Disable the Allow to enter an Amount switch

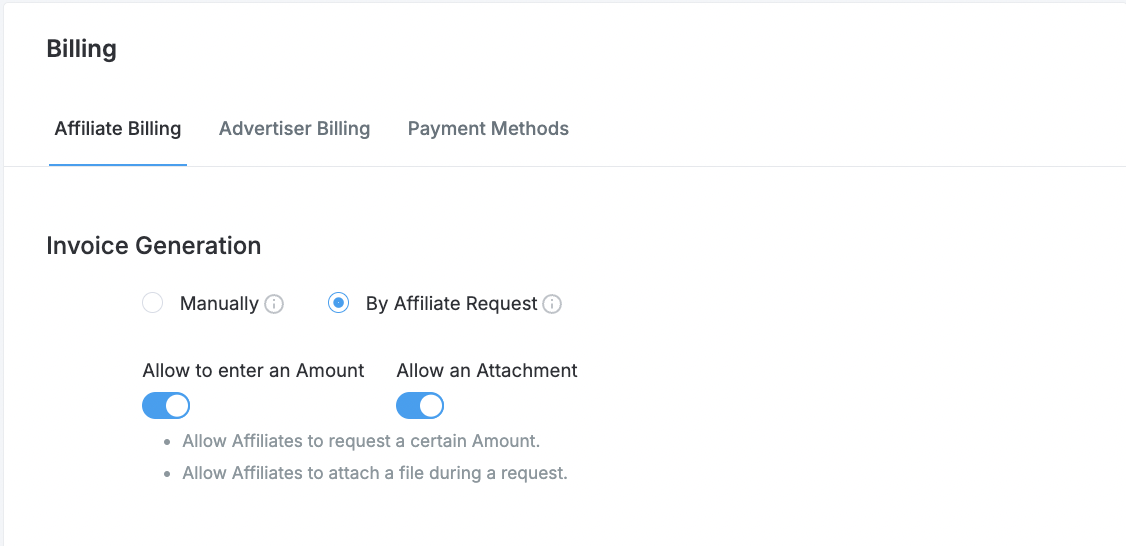(166, 406)
